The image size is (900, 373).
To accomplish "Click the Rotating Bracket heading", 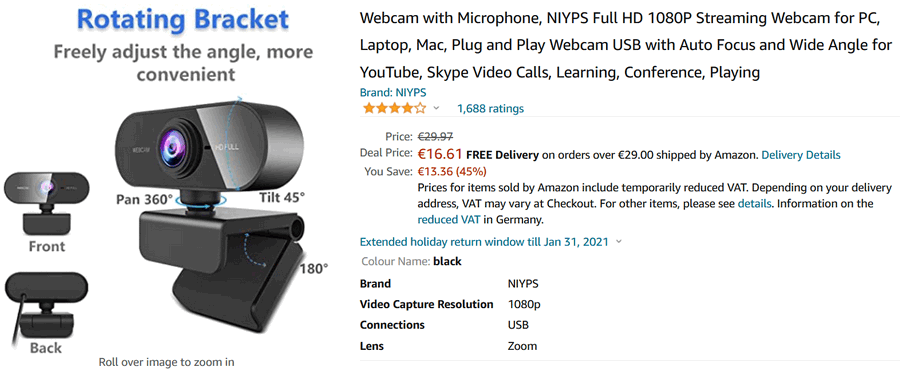I will (x=183, y=20).
